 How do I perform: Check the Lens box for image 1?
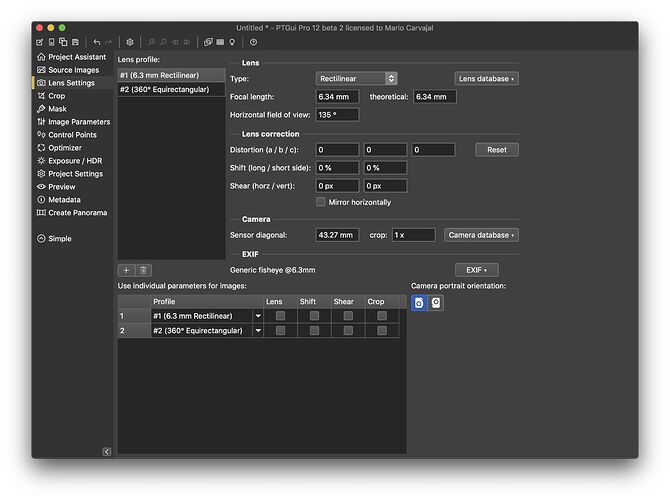(x=280, y=316)
